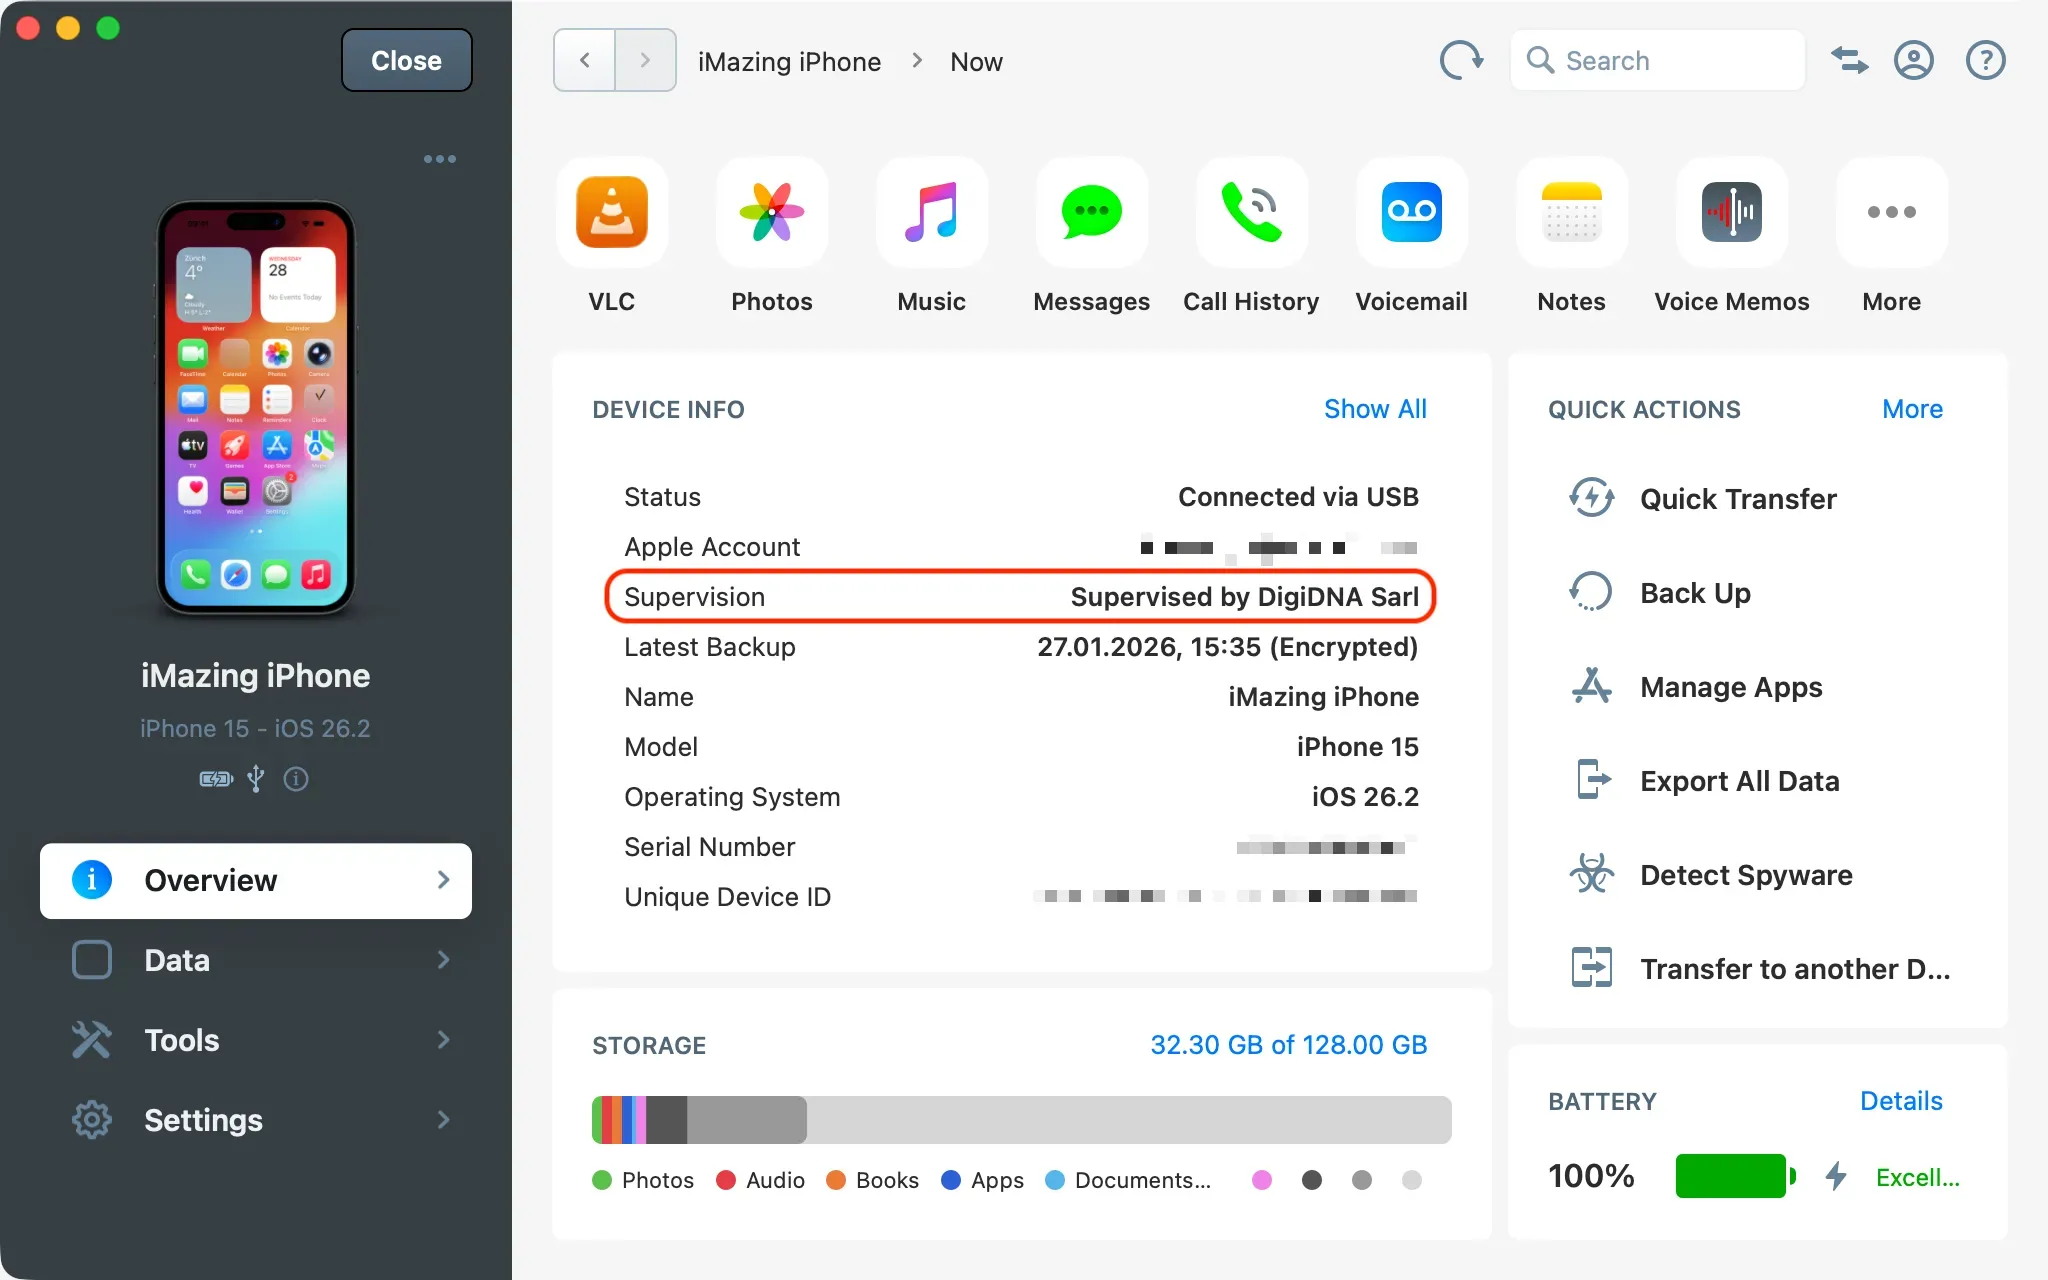The width and height of the screenshot is (2048, 1280).
Task: Click the storage usage bar
Action: [1020, 1120]
